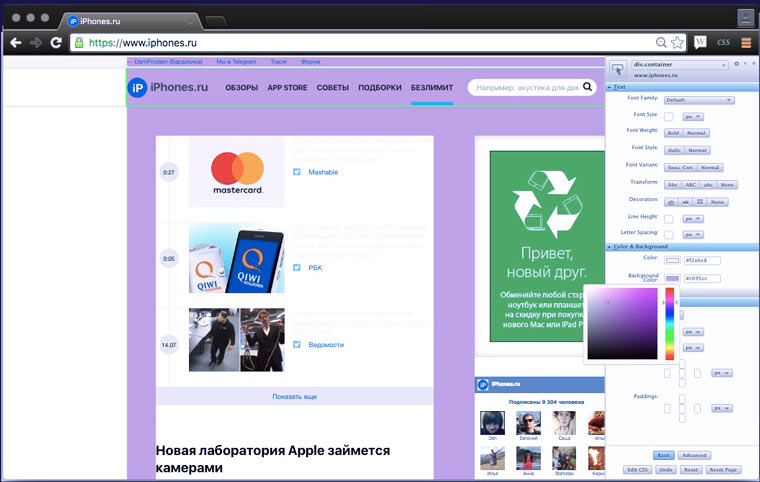Screen dimensions: 760x482
Task: Click the green padlock in the address bar
Action: (x=79, y=43)
